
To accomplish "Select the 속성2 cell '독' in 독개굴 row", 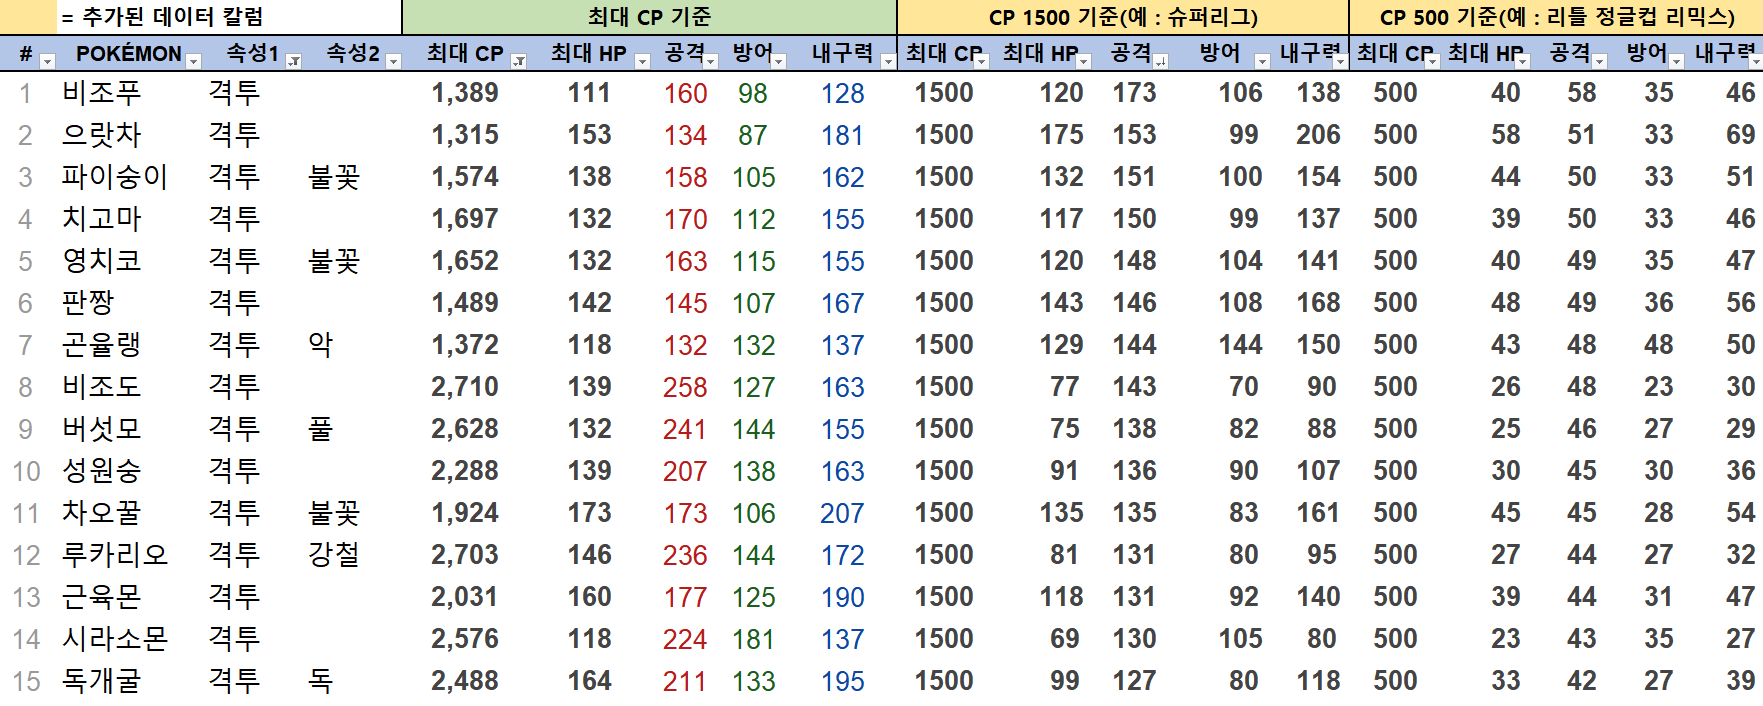I will (x=320, y=681).
